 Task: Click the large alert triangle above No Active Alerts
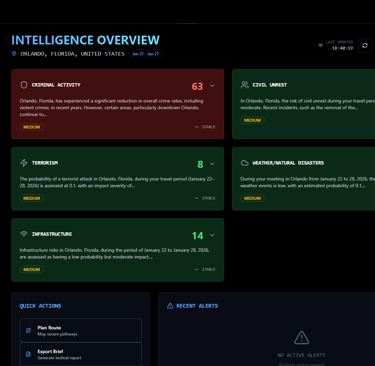[301, 338]
